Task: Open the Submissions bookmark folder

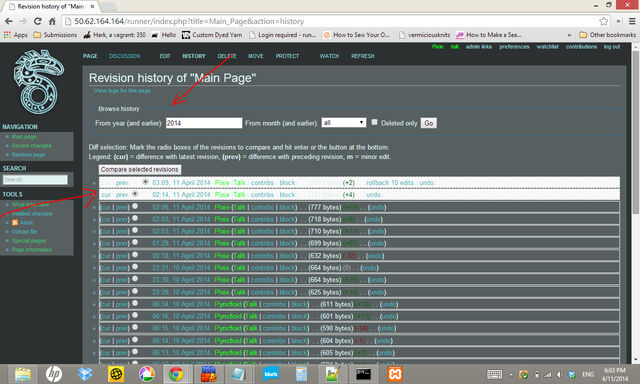Action: click(55, 35)
